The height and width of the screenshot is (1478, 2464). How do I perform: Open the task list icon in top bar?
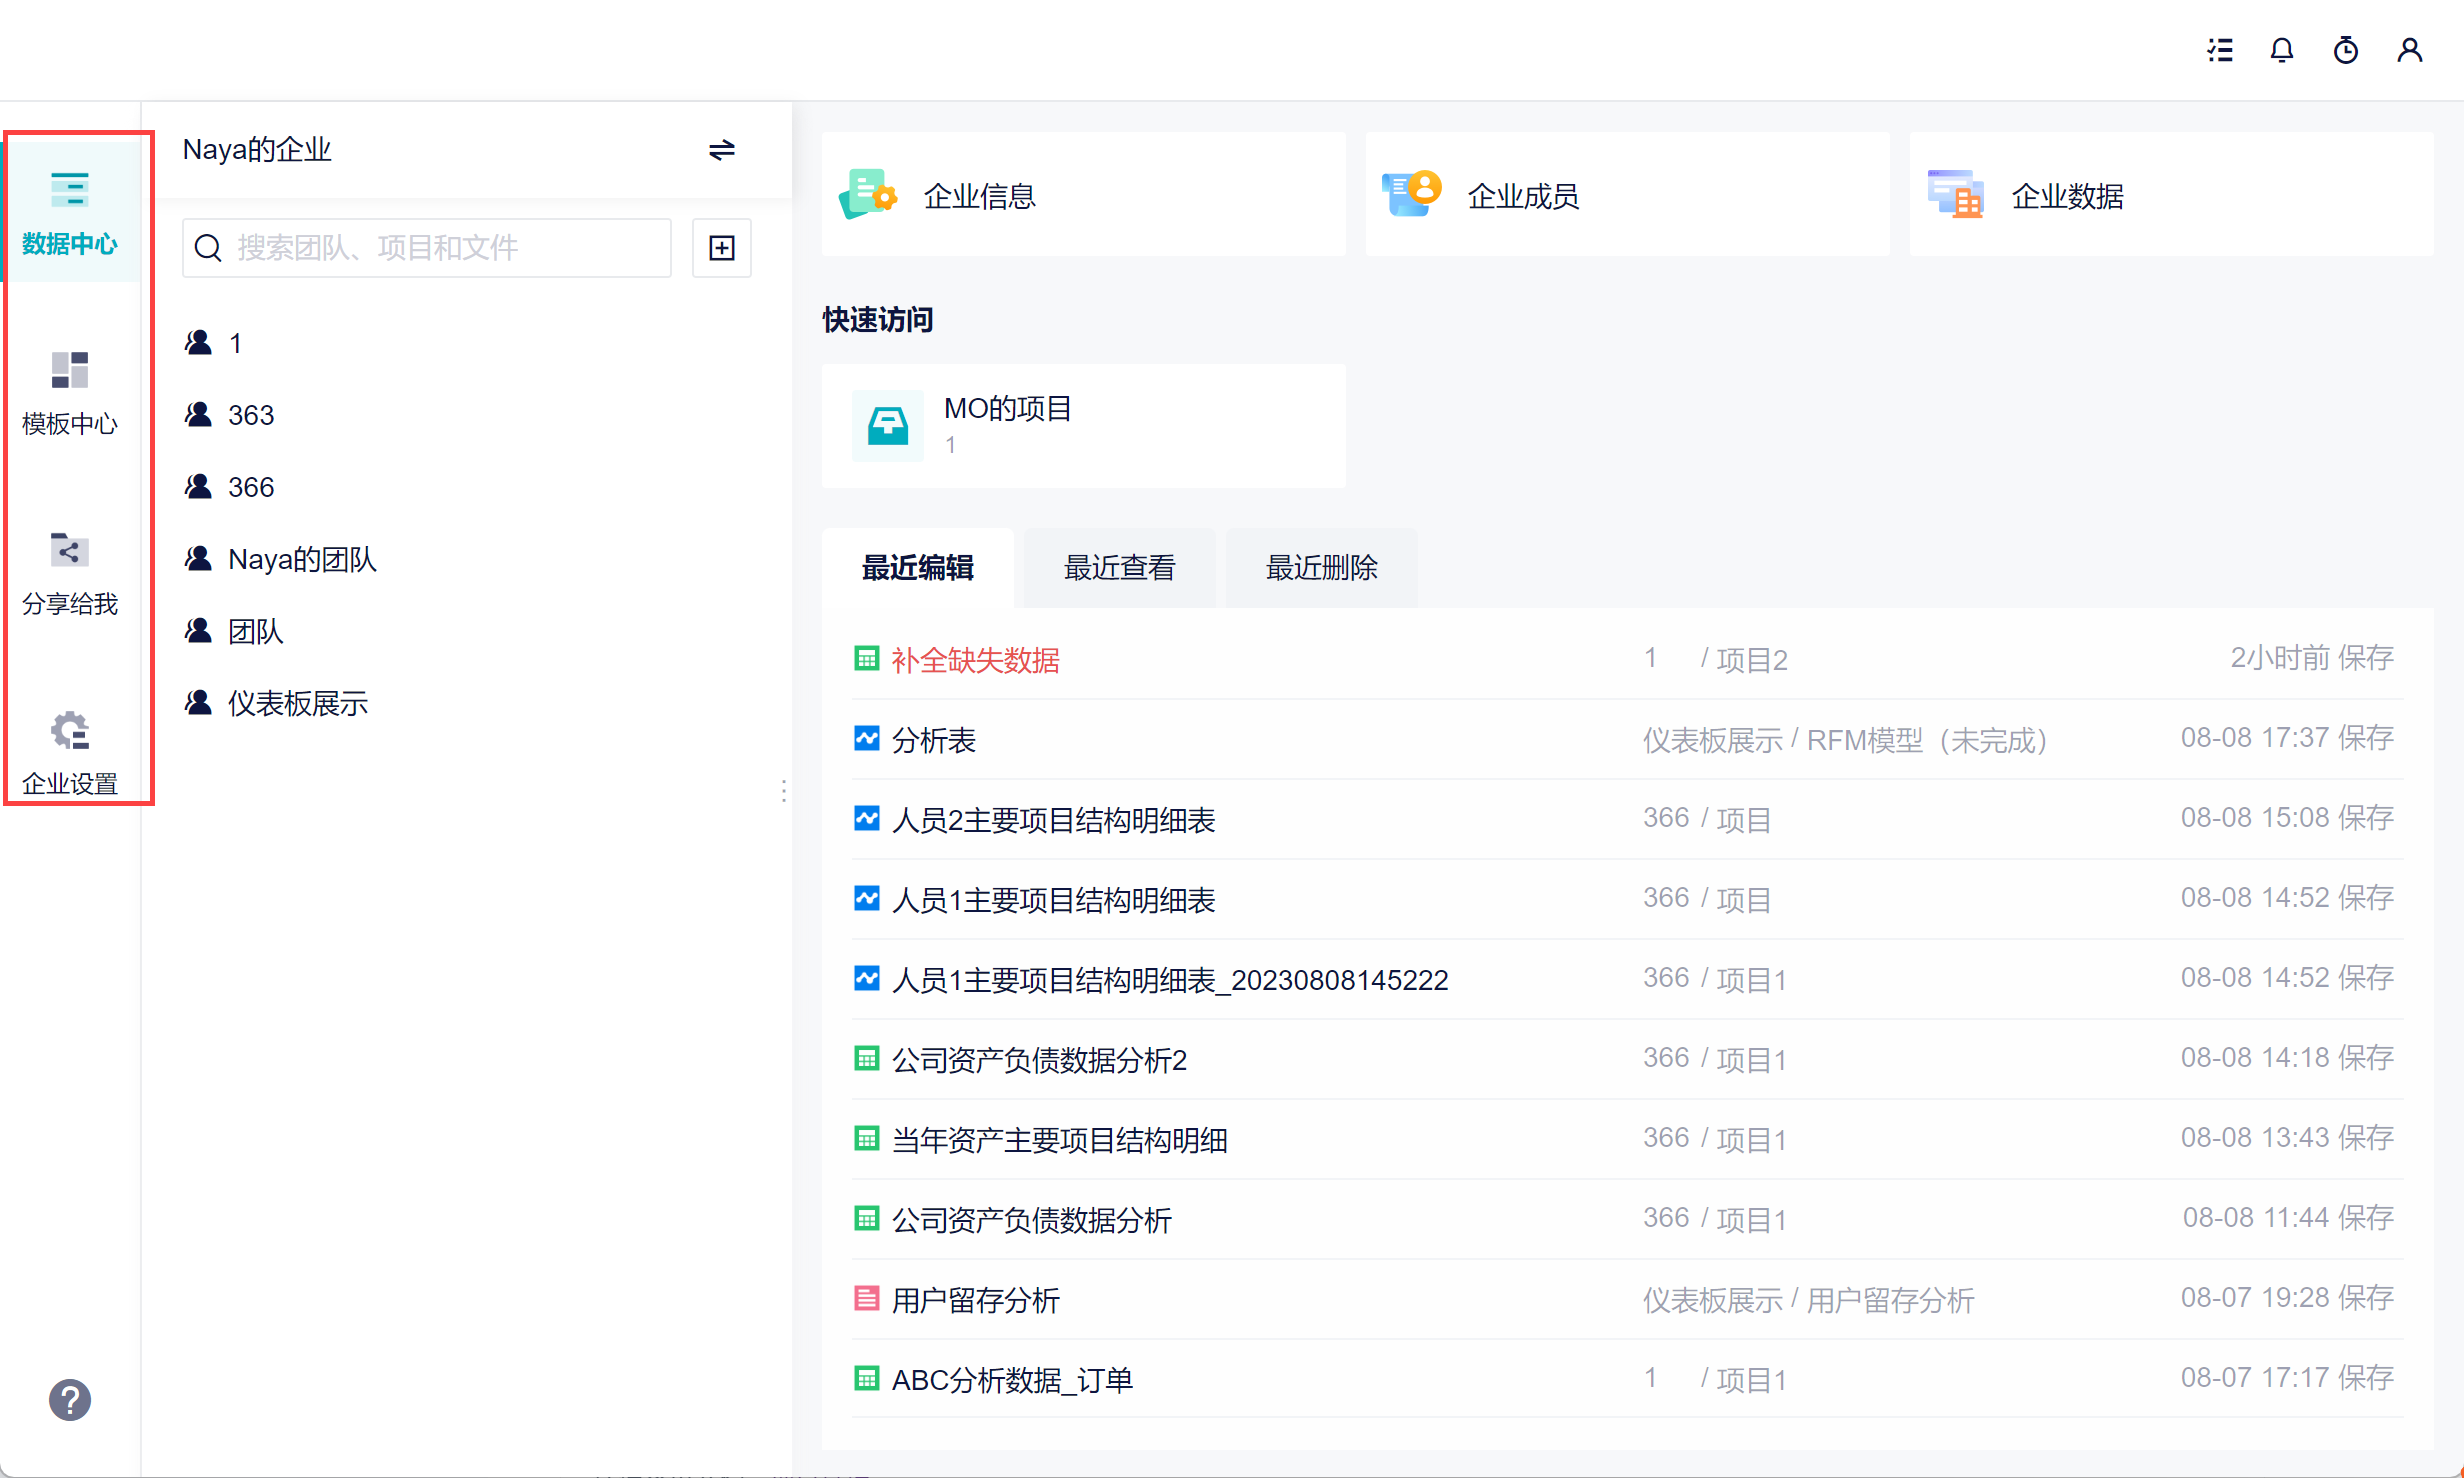tap(2220, 50)
